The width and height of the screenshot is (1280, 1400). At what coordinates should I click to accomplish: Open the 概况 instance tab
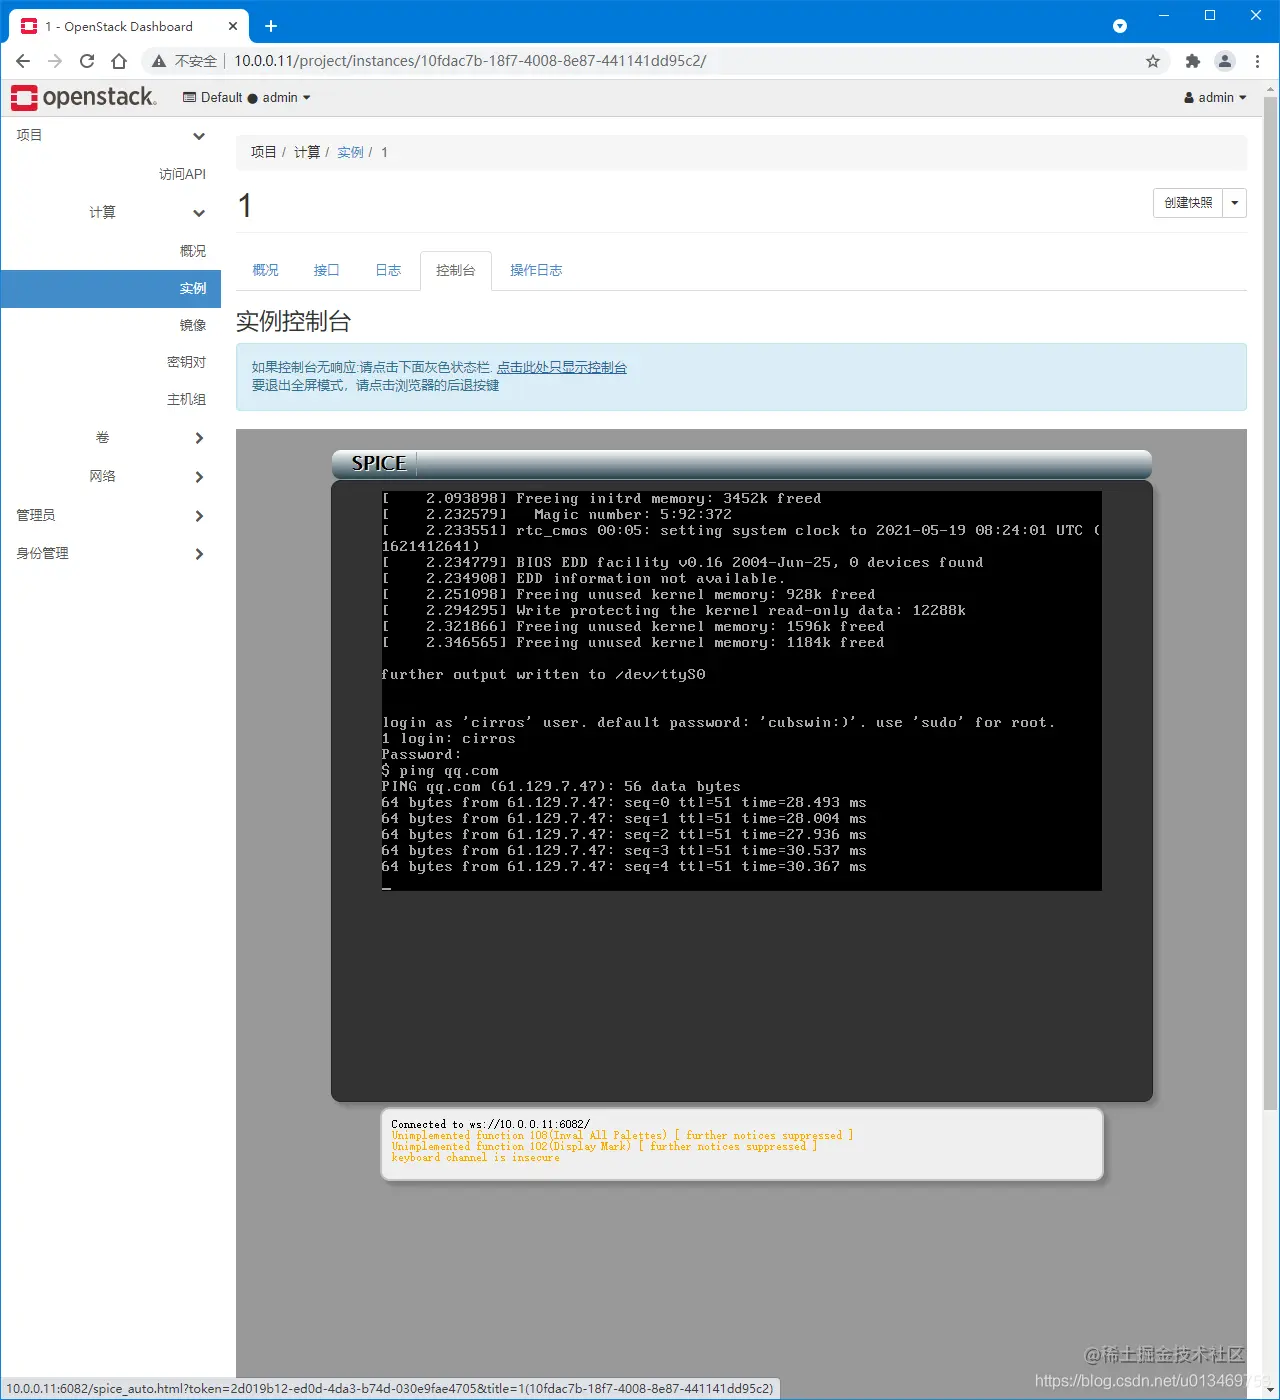[x=265, y=270]
